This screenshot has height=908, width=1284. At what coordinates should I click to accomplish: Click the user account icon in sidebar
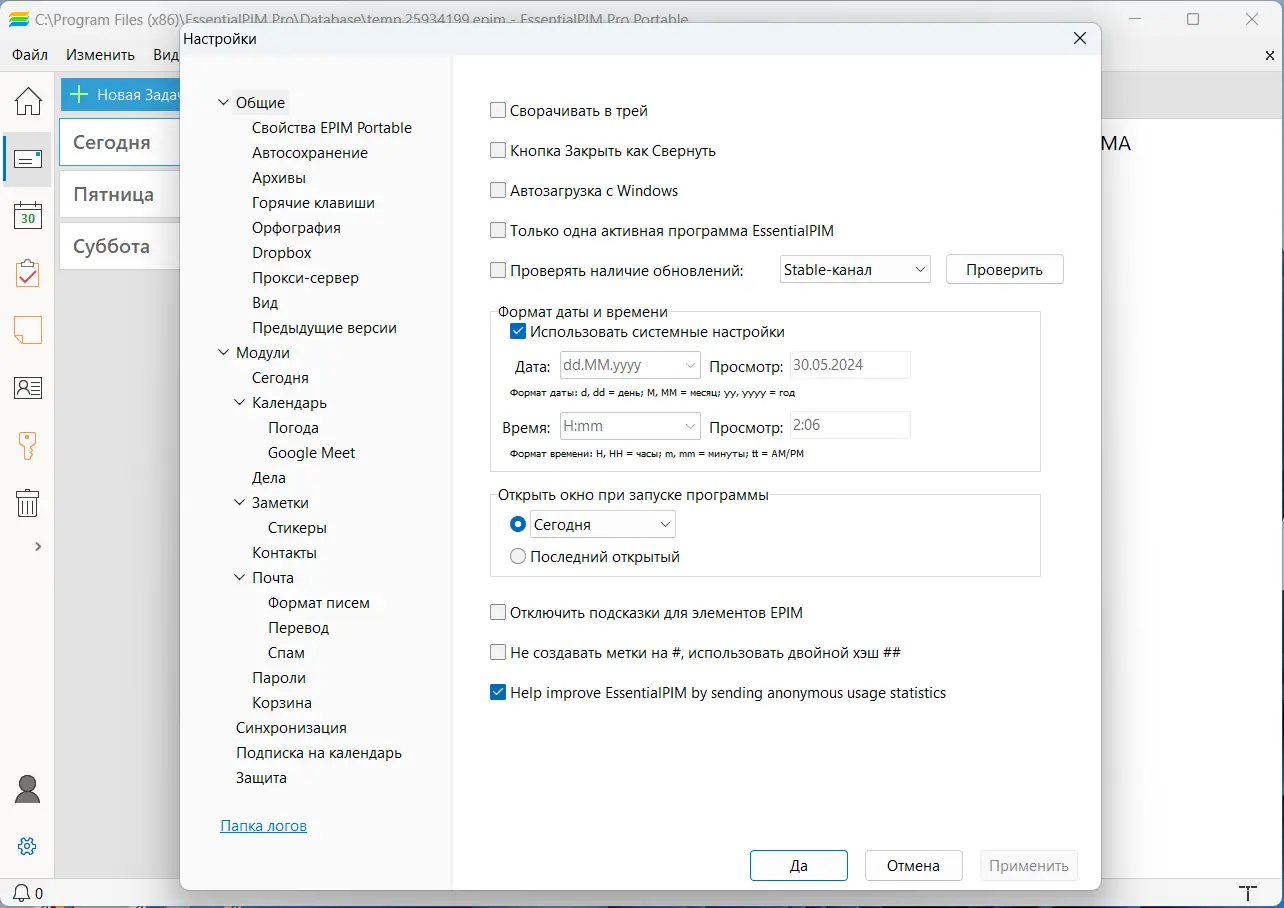(x=28, y=789)
